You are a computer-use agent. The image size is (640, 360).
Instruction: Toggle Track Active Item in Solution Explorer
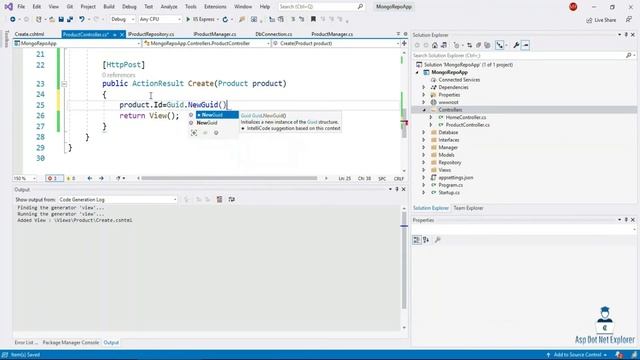coord(500,45)
